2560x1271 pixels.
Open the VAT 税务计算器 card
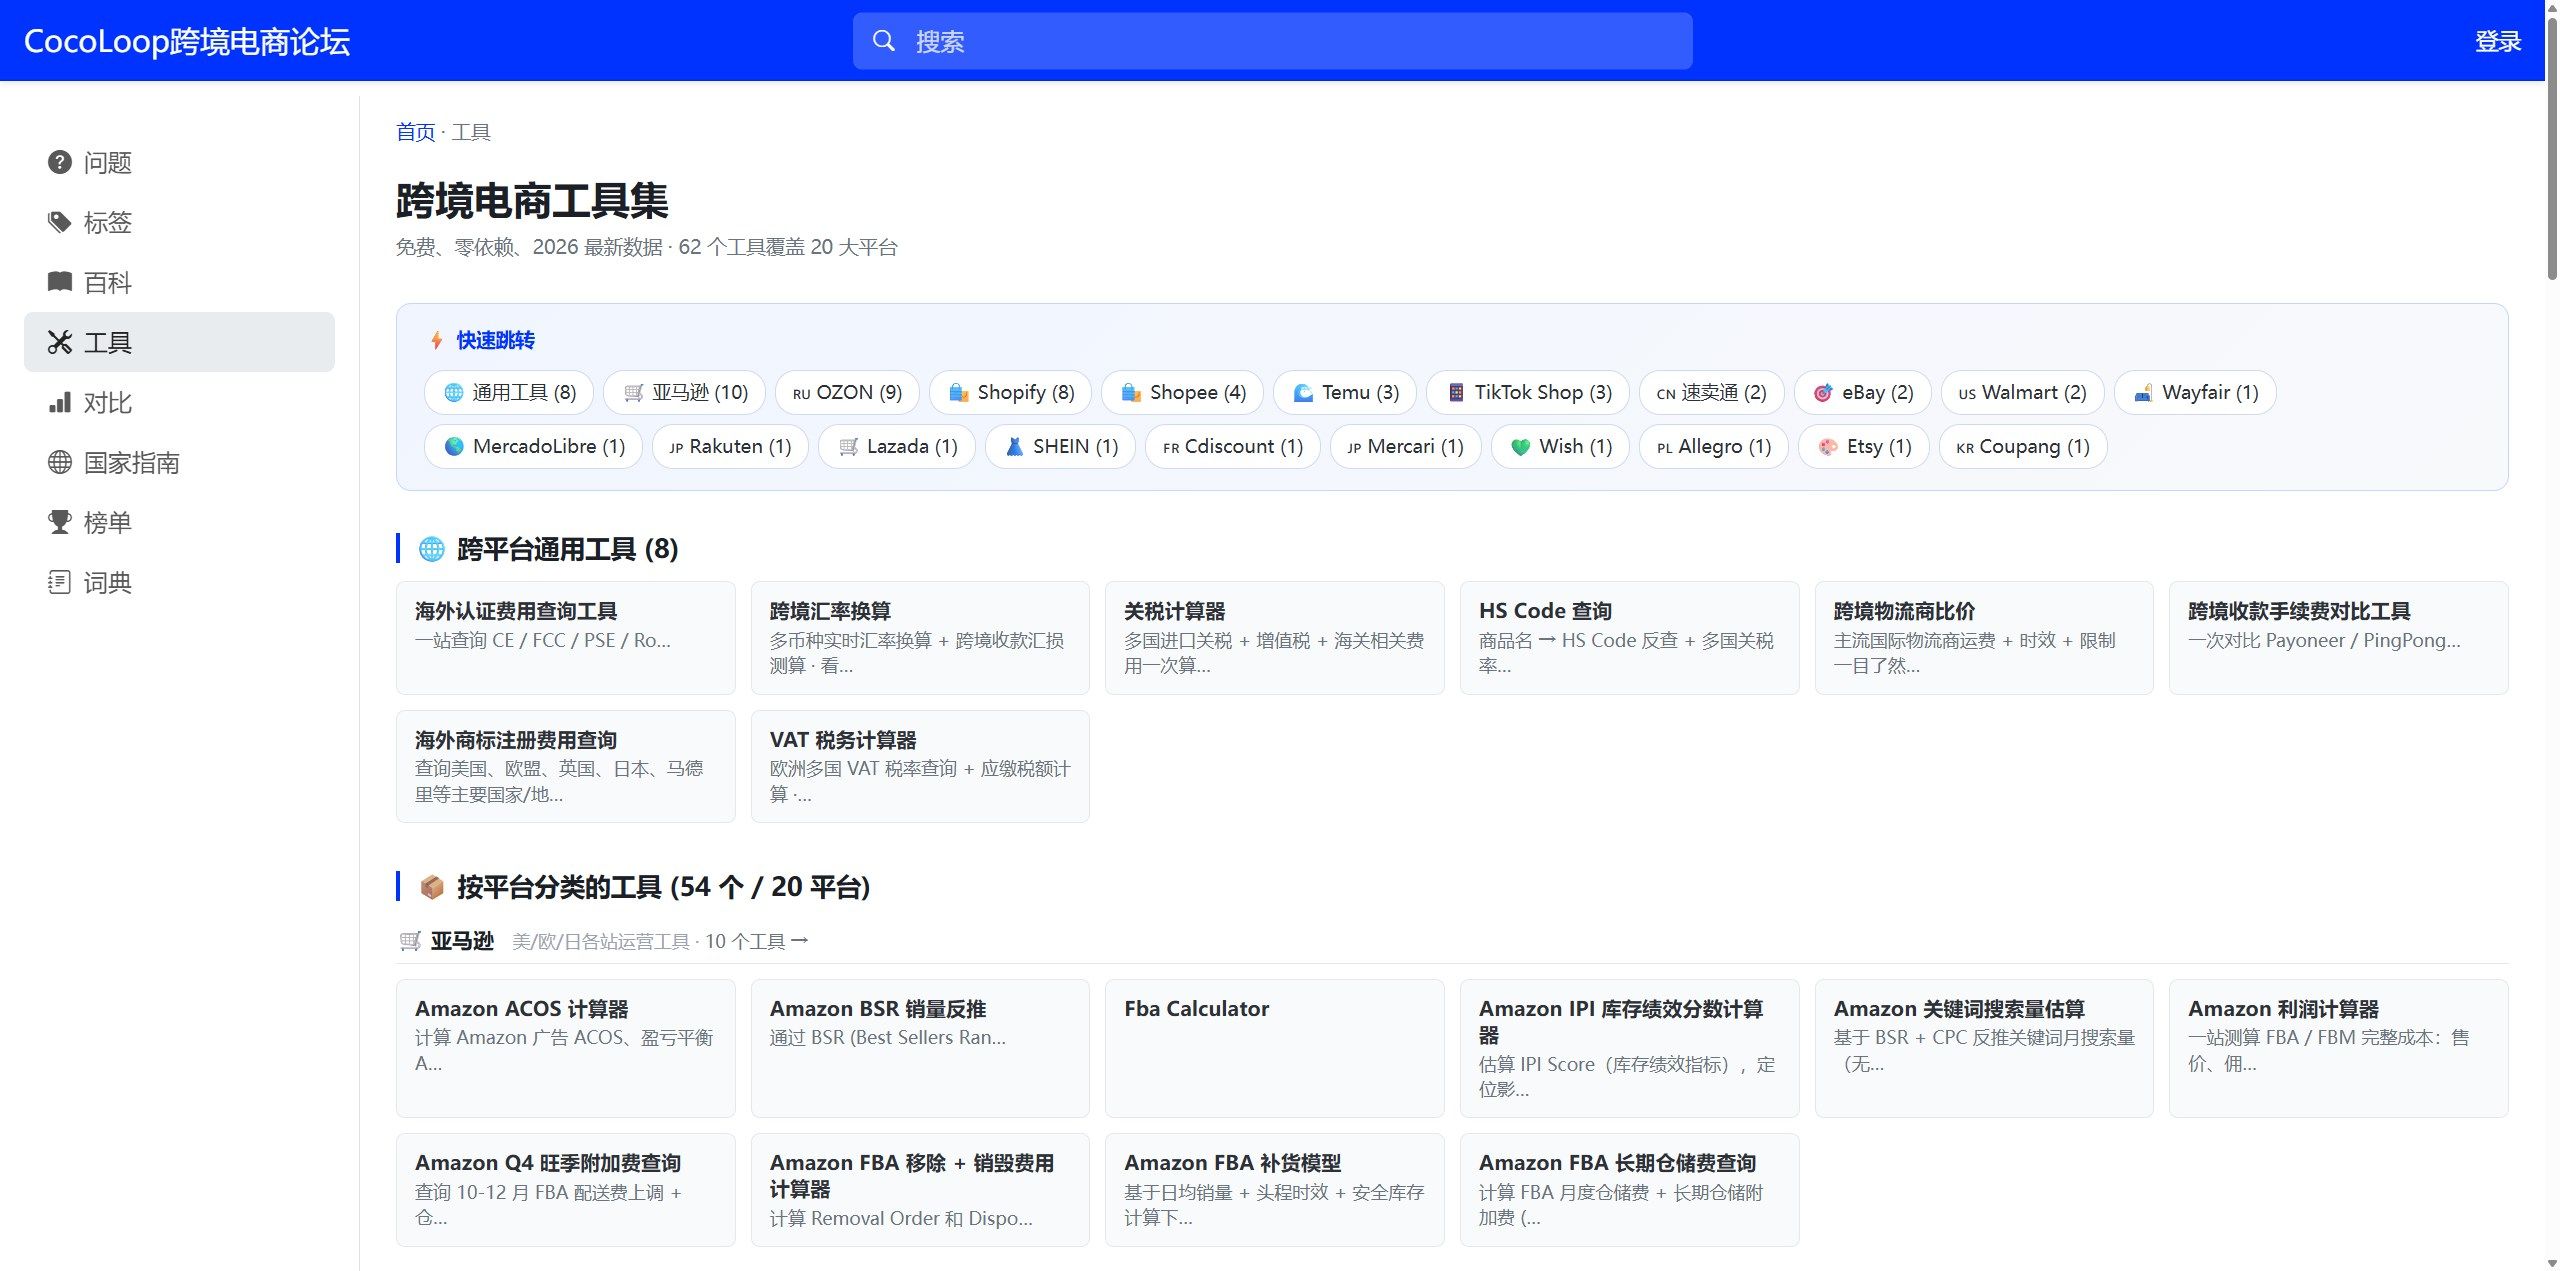click(x=920, y=766)
